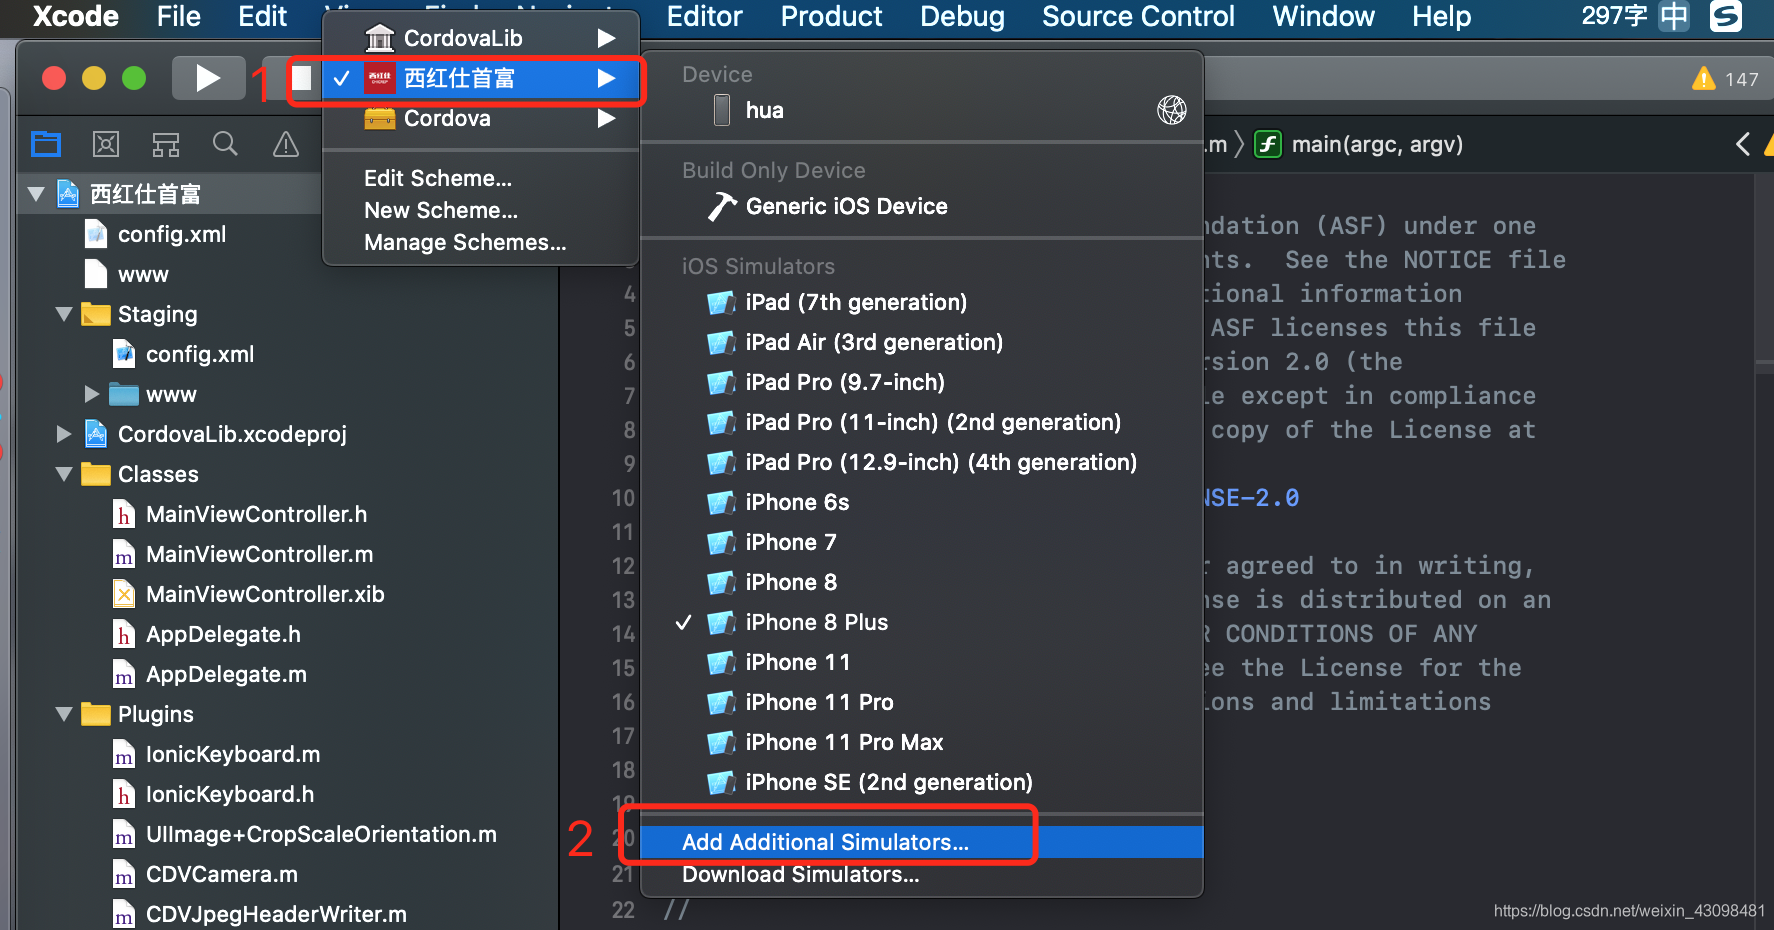Select UIImage+CropScaleOrientation.m file
Screen dimensions: 1774x930
pos(321,834)
